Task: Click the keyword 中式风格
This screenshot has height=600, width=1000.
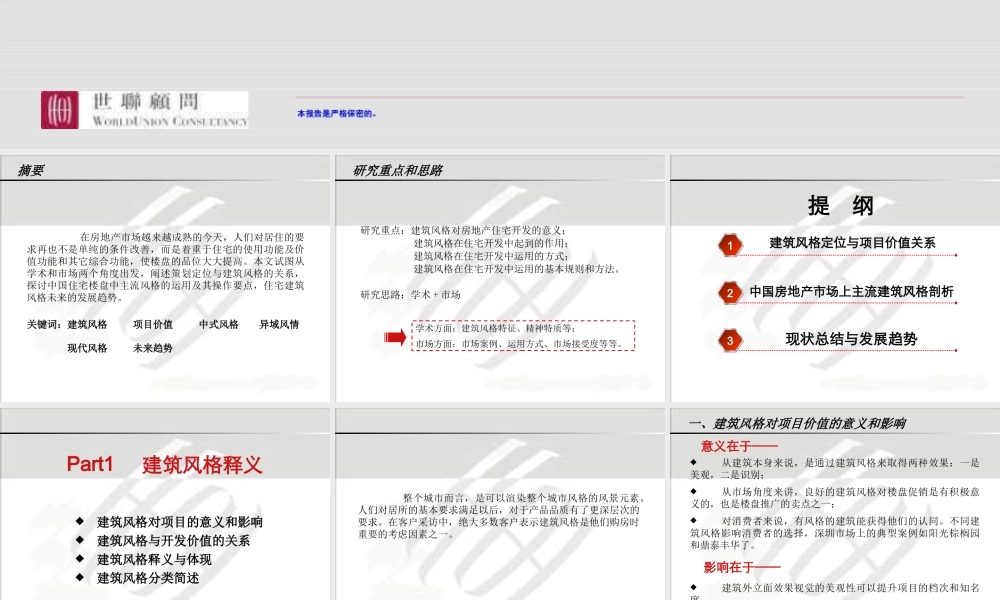Action: coord(218,325)
